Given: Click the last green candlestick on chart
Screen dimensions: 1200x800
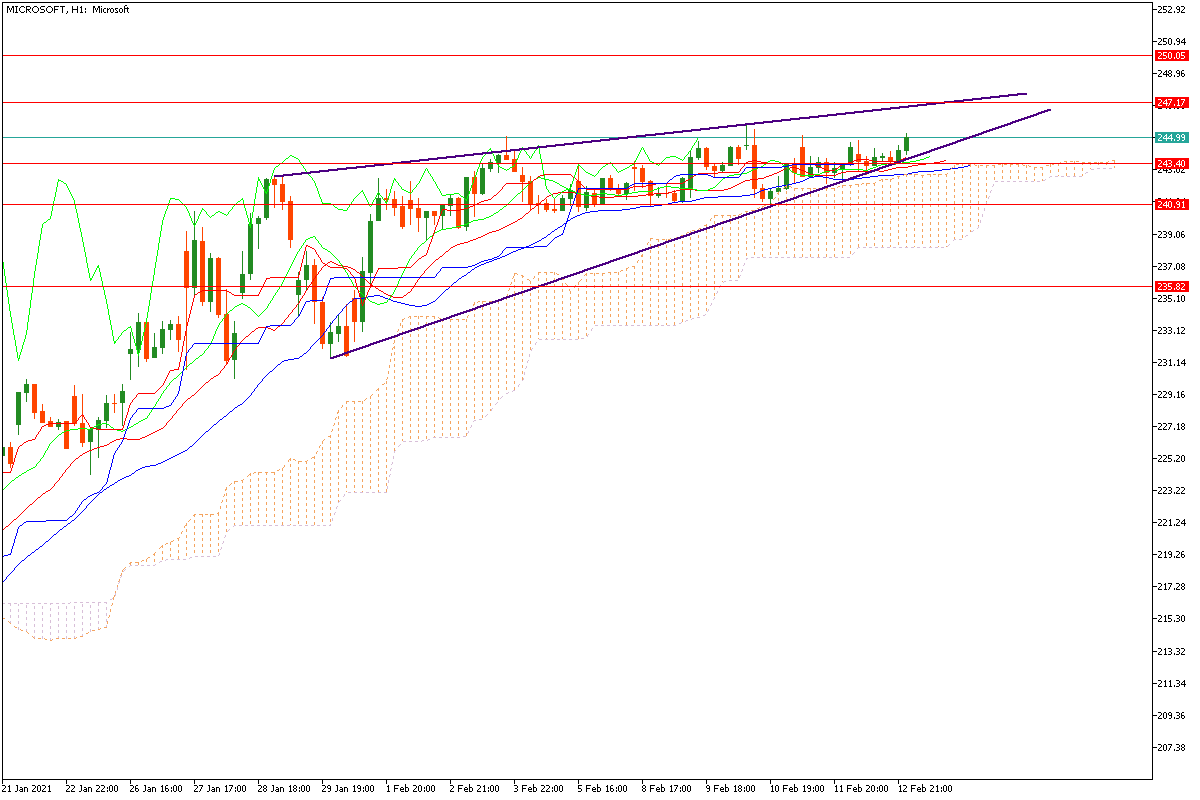Looking at the screenshot, I should click(x=907, y=144).
